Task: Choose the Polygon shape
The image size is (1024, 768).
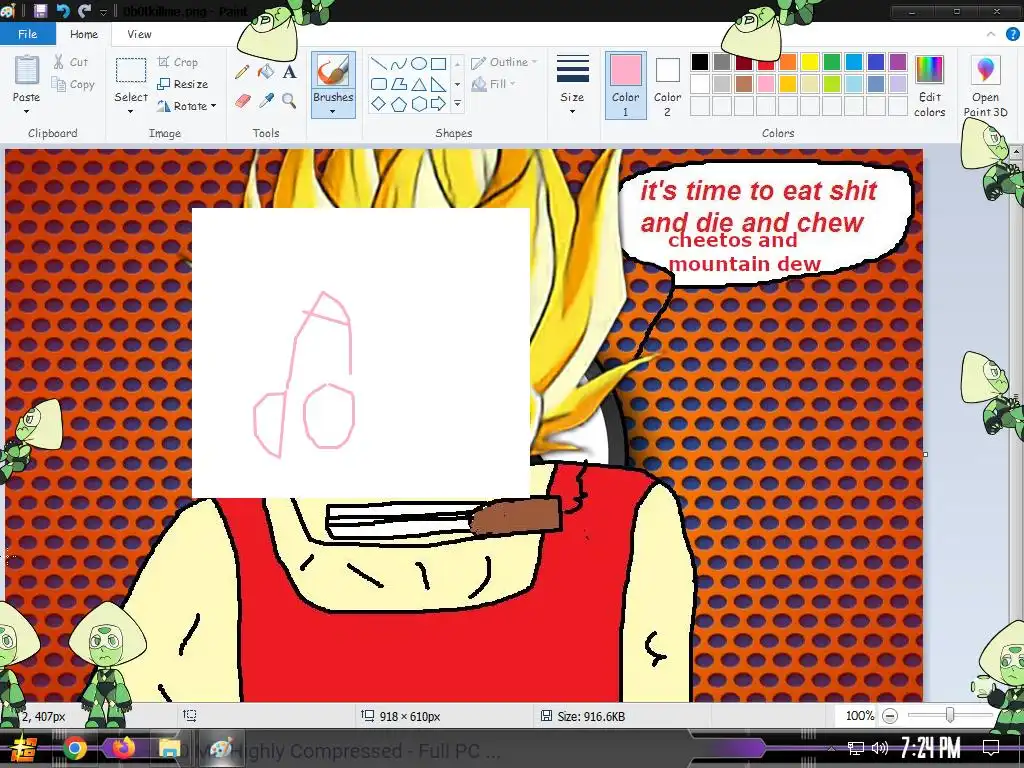Action: click(398, 84)
